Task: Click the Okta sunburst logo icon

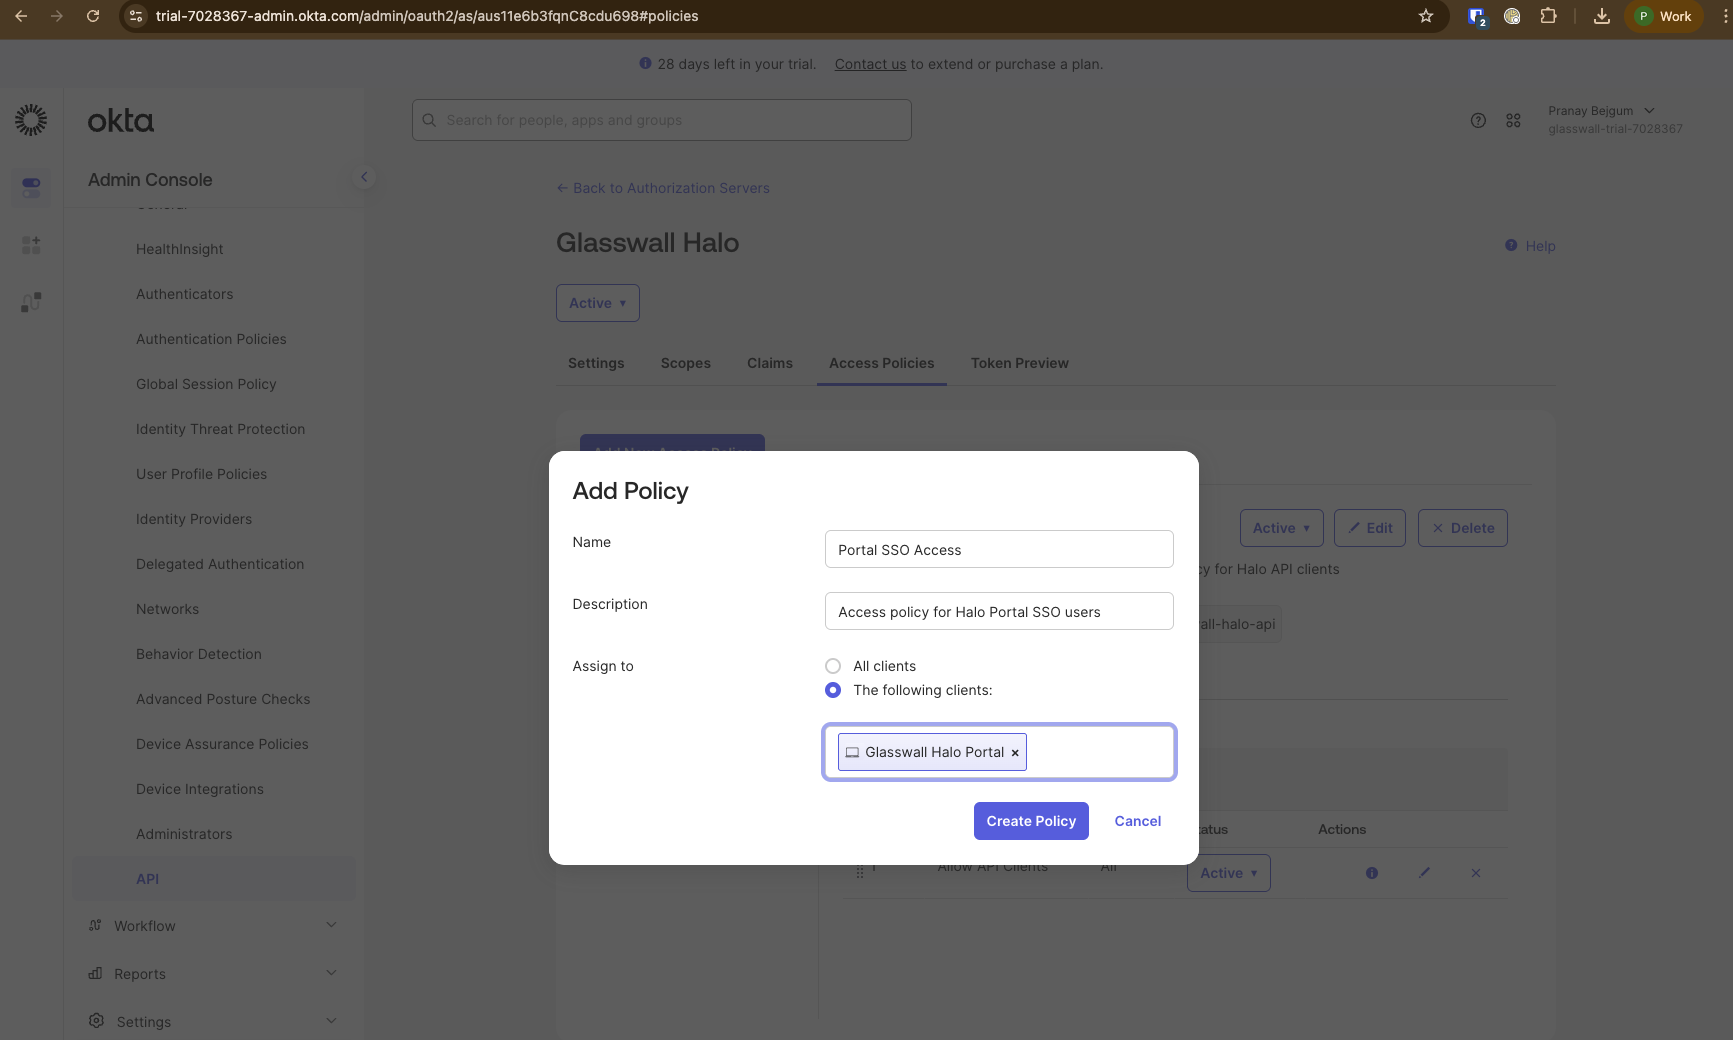Action: coord(31,120)
